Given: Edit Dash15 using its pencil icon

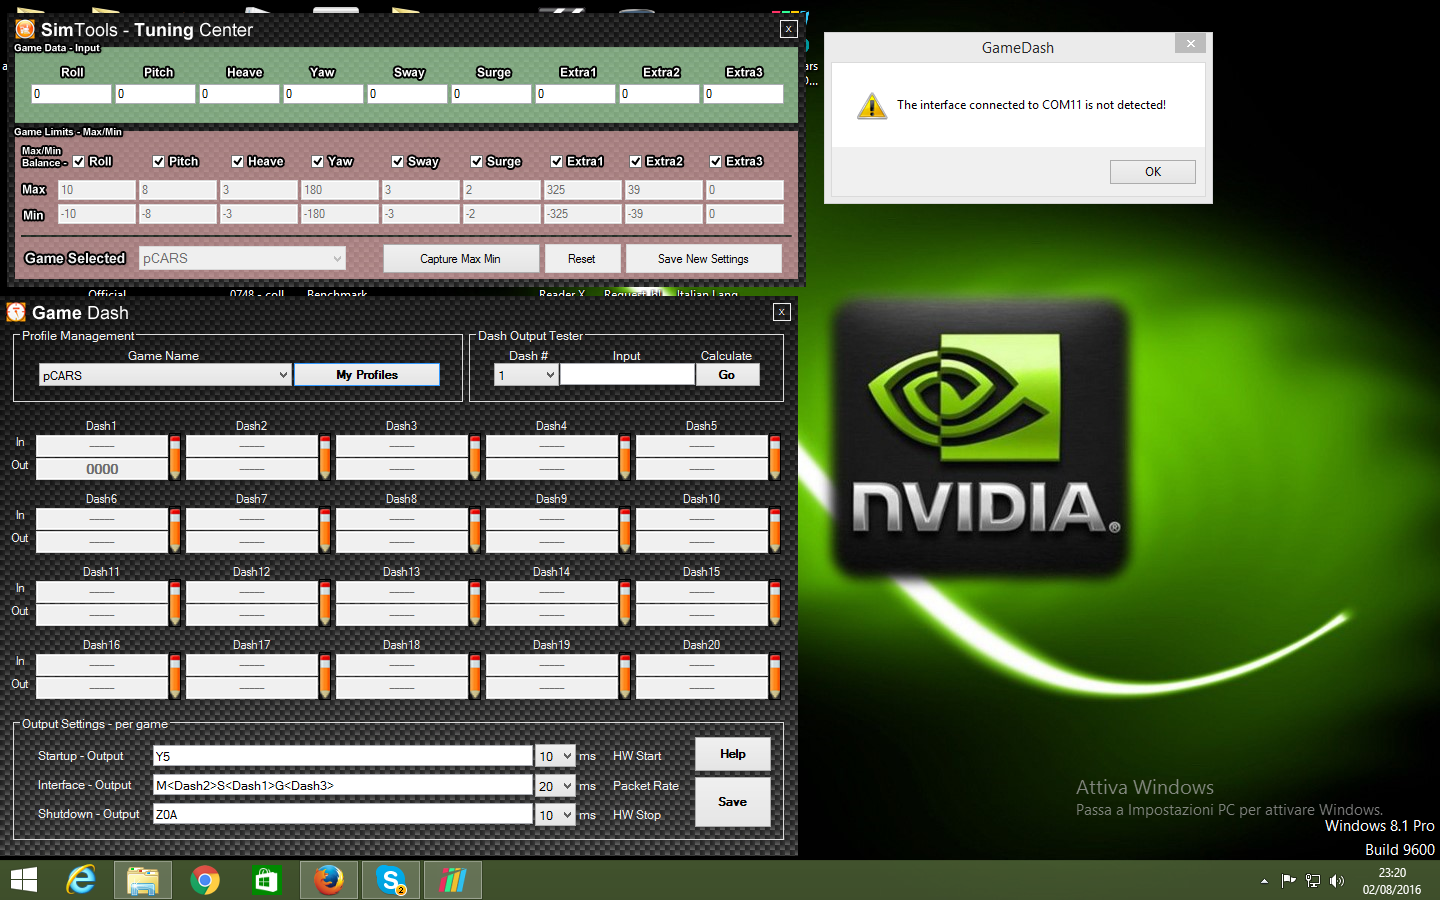Looking at the screenshot, I should [x=775, y=603].
